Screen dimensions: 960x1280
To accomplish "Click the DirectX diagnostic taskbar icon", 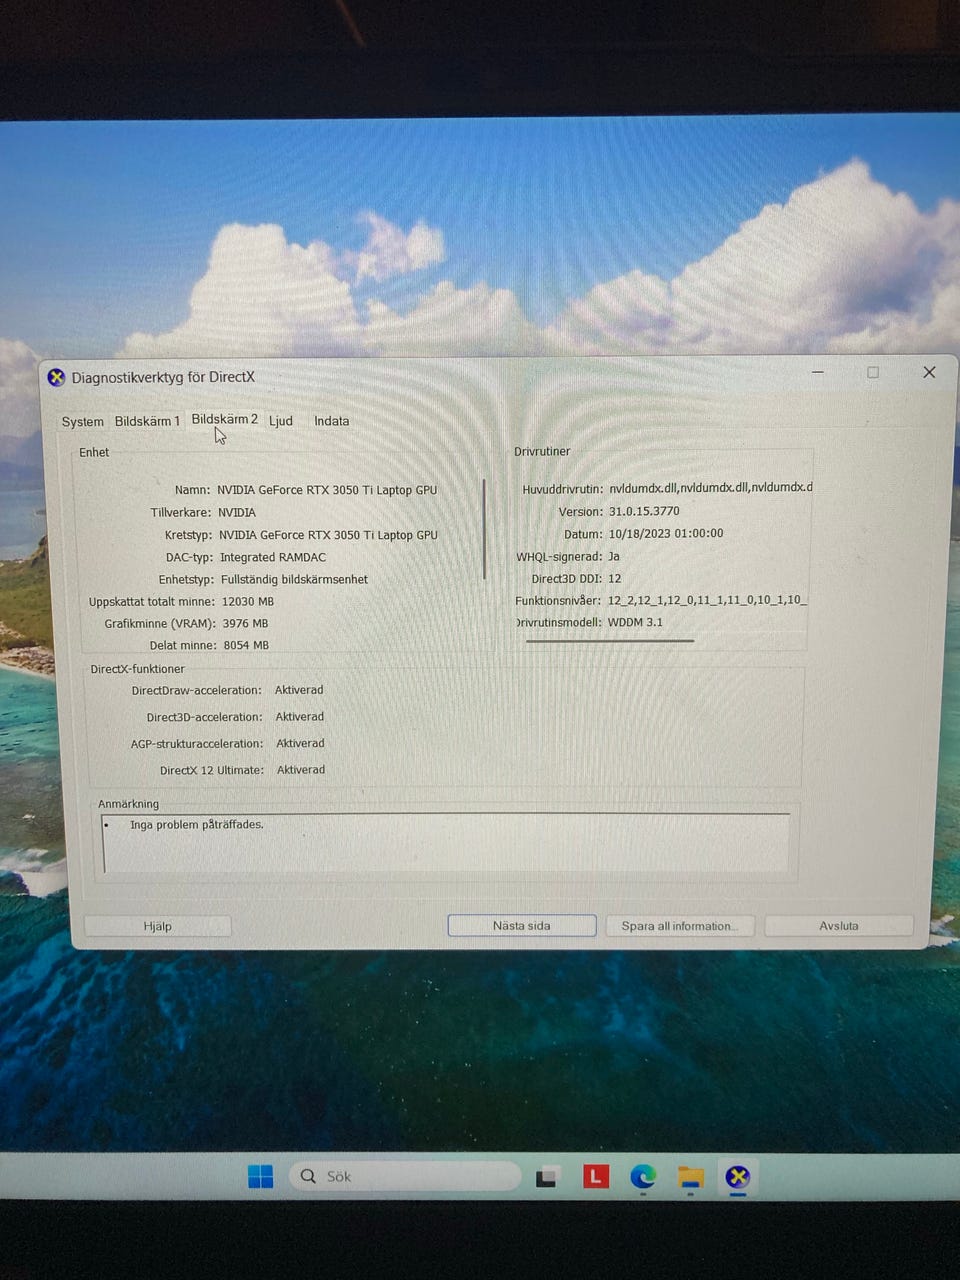I will pyautogui.click(x=738, y=1177).
